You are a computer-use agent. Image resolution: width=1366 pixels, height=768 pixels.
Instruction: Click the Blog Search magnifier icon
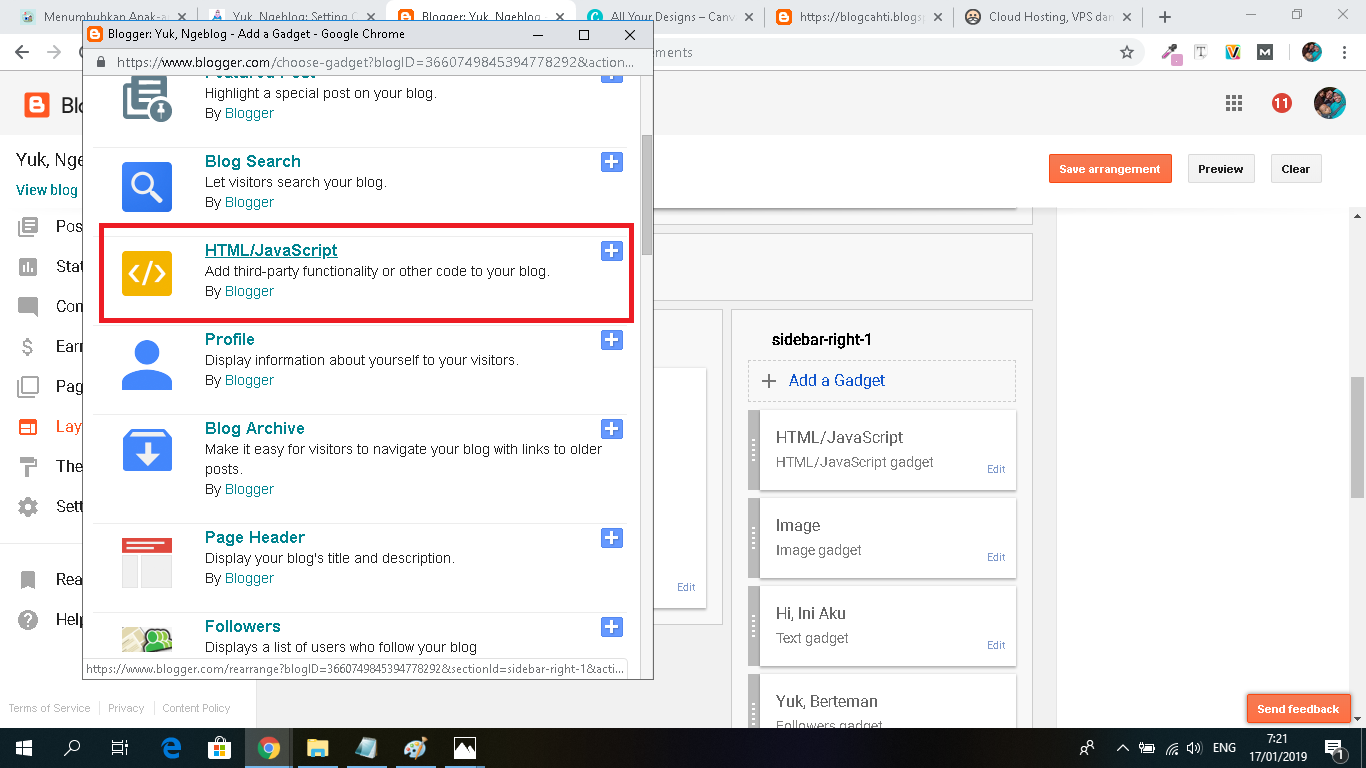[147, 186]
